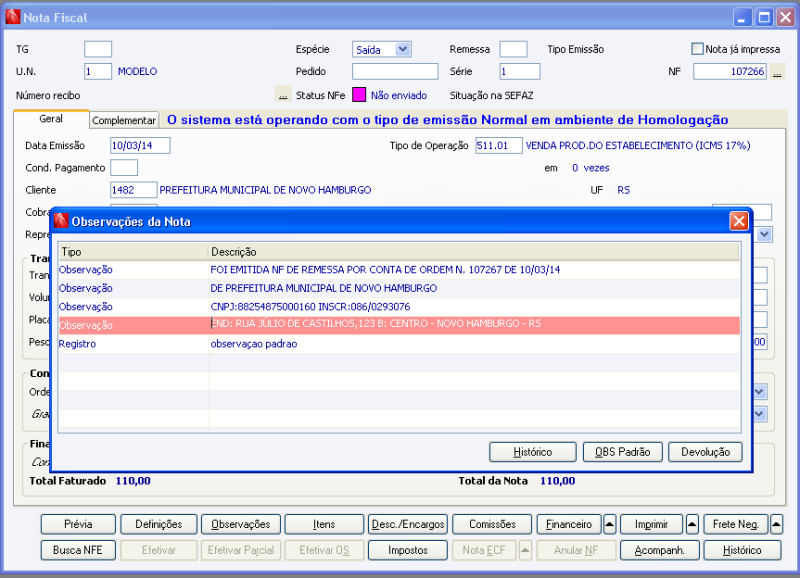The image size is (800, 578).
Task: Click the arrow button next to Imprimir
Action: [692, 524]
